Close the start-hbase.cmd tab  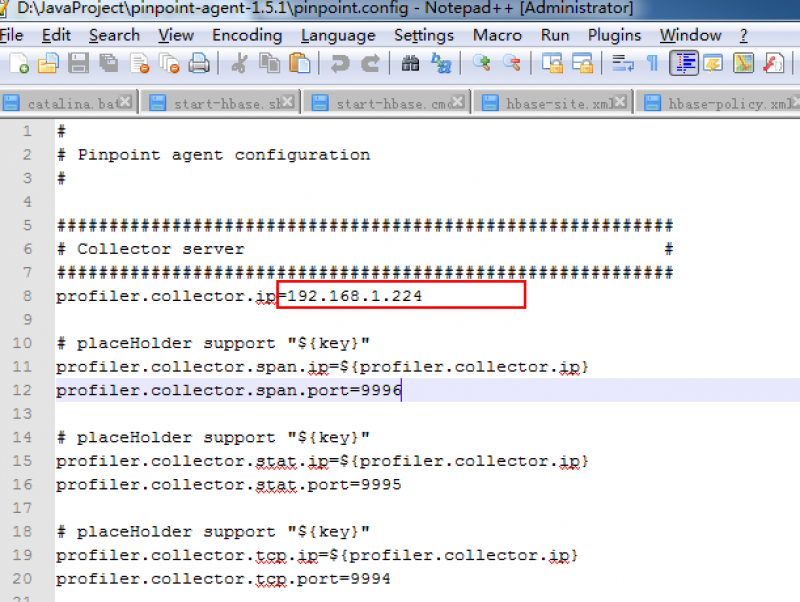(x=458, y=102)
